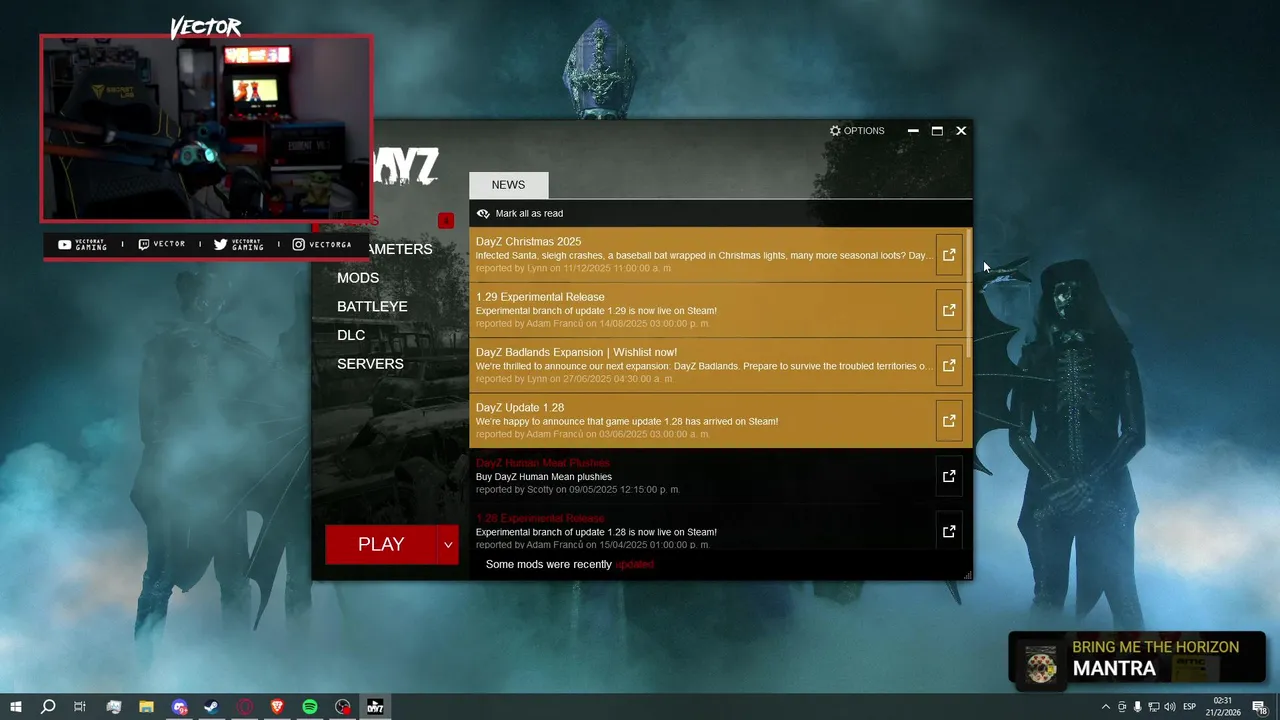Click the Mantra album art thumbnail
Viewport: 1280px width, 720px height.
tap(1041, 665)
